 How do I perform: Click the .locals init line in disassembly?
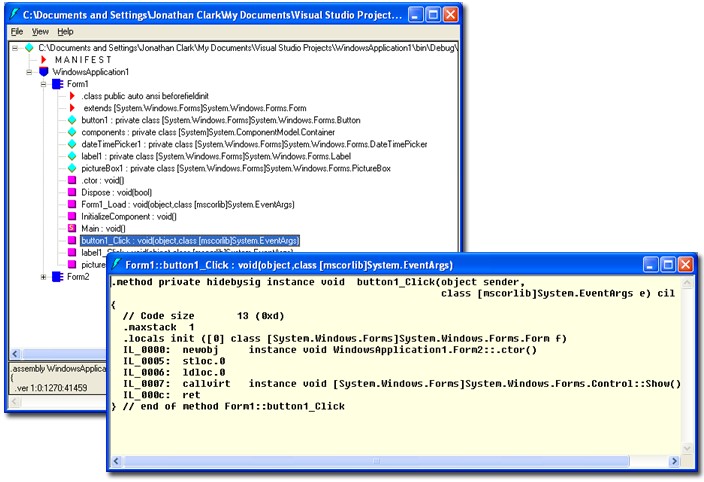tap(345, 338)
